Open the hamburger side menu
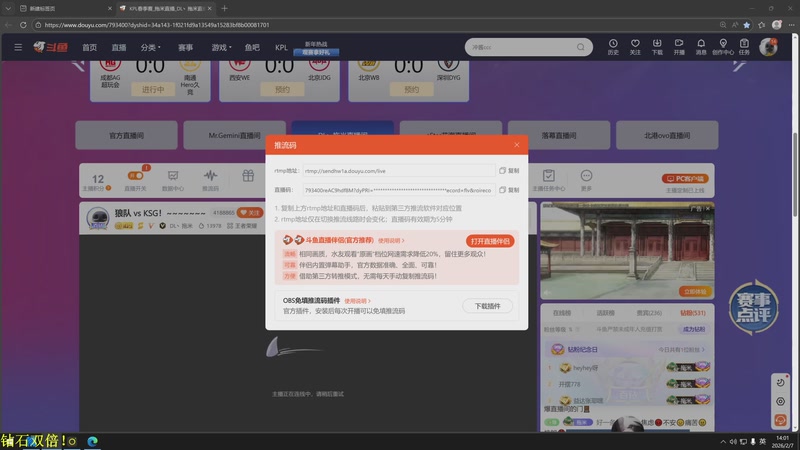The width and height of the screenshot is (800, 450). click(x=18, y=47)
